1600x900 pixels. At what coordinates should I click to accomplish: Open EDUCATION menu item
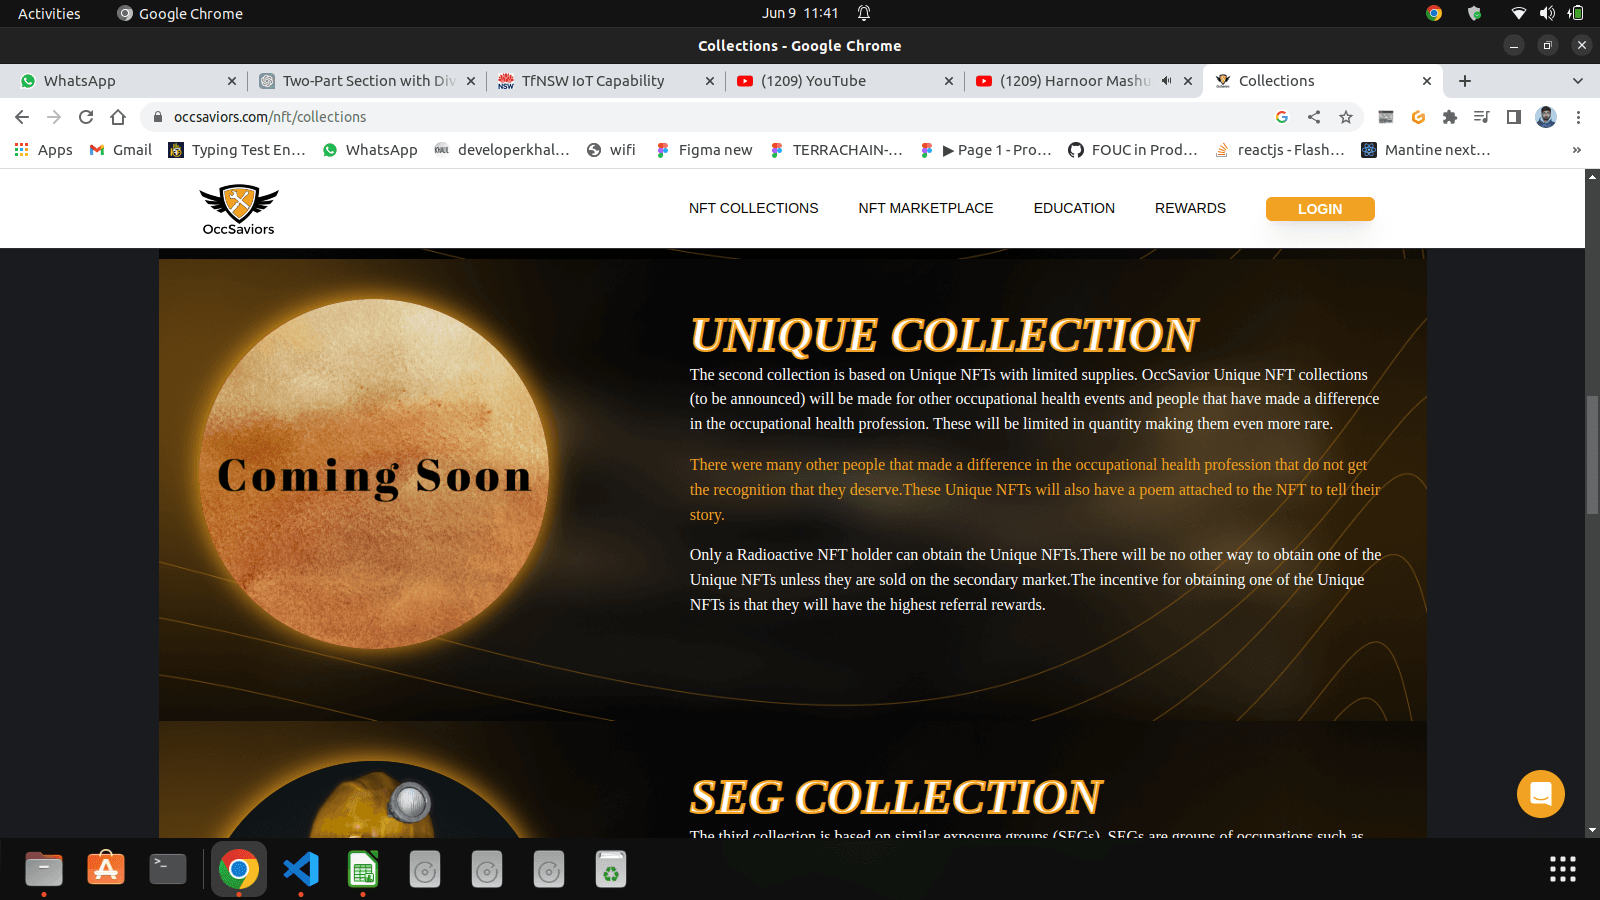pos(1074,208)
